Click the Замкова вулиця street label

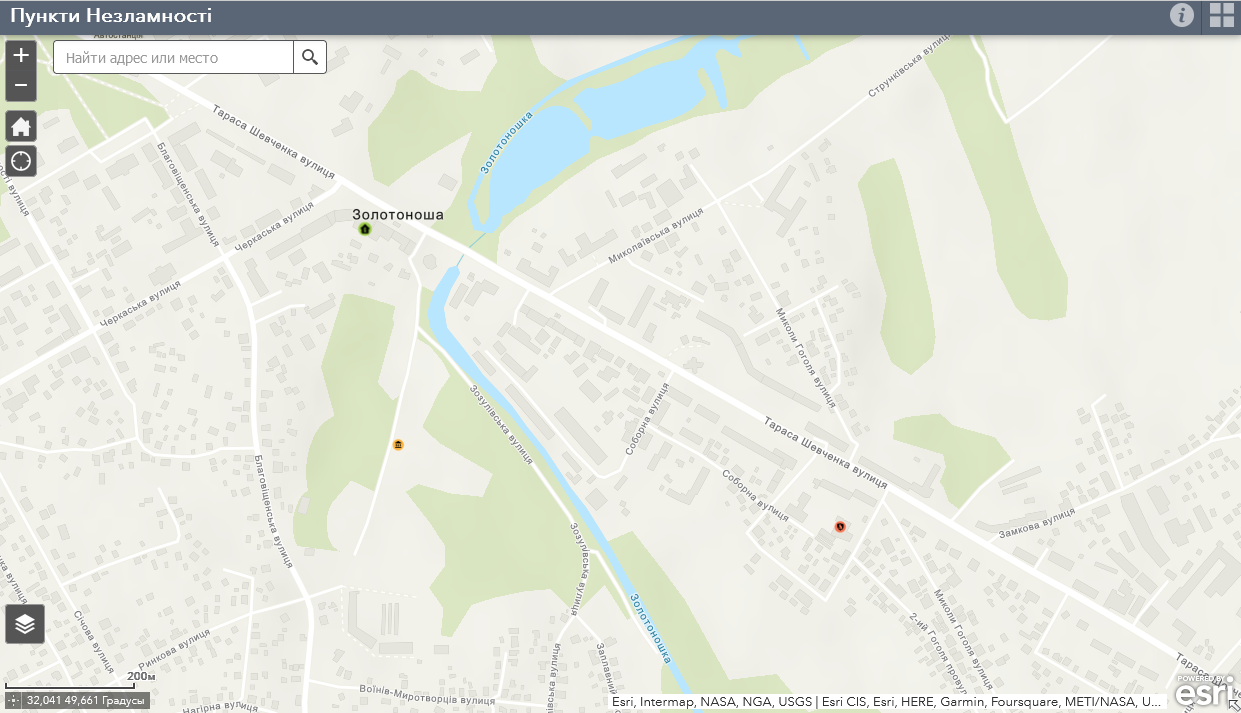1036,523
